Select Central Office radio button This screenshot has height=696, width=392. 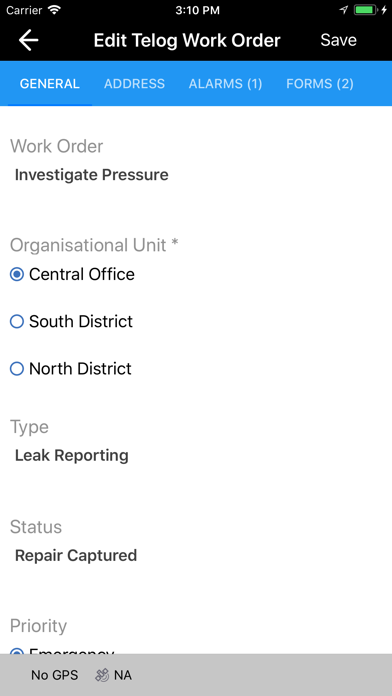click(17, 274)
